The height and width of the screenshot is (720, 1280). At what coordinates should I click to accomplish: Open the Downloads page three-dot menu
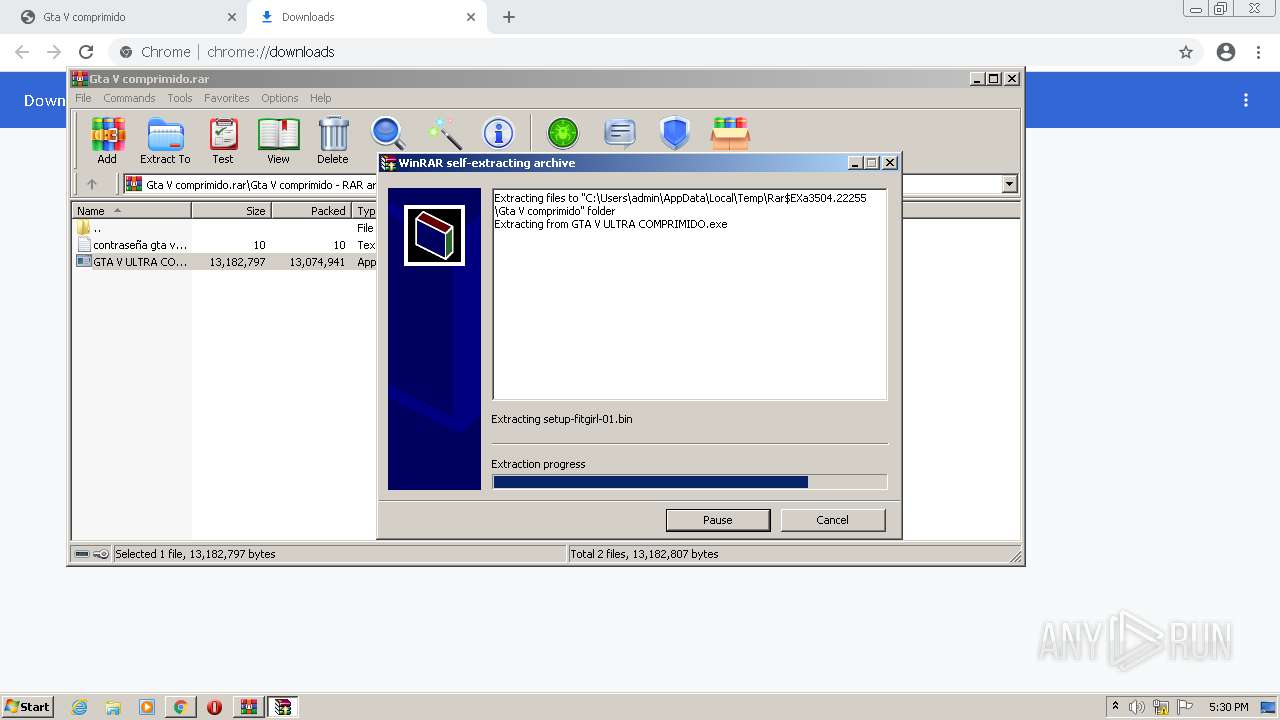[x=1246, y=100]
